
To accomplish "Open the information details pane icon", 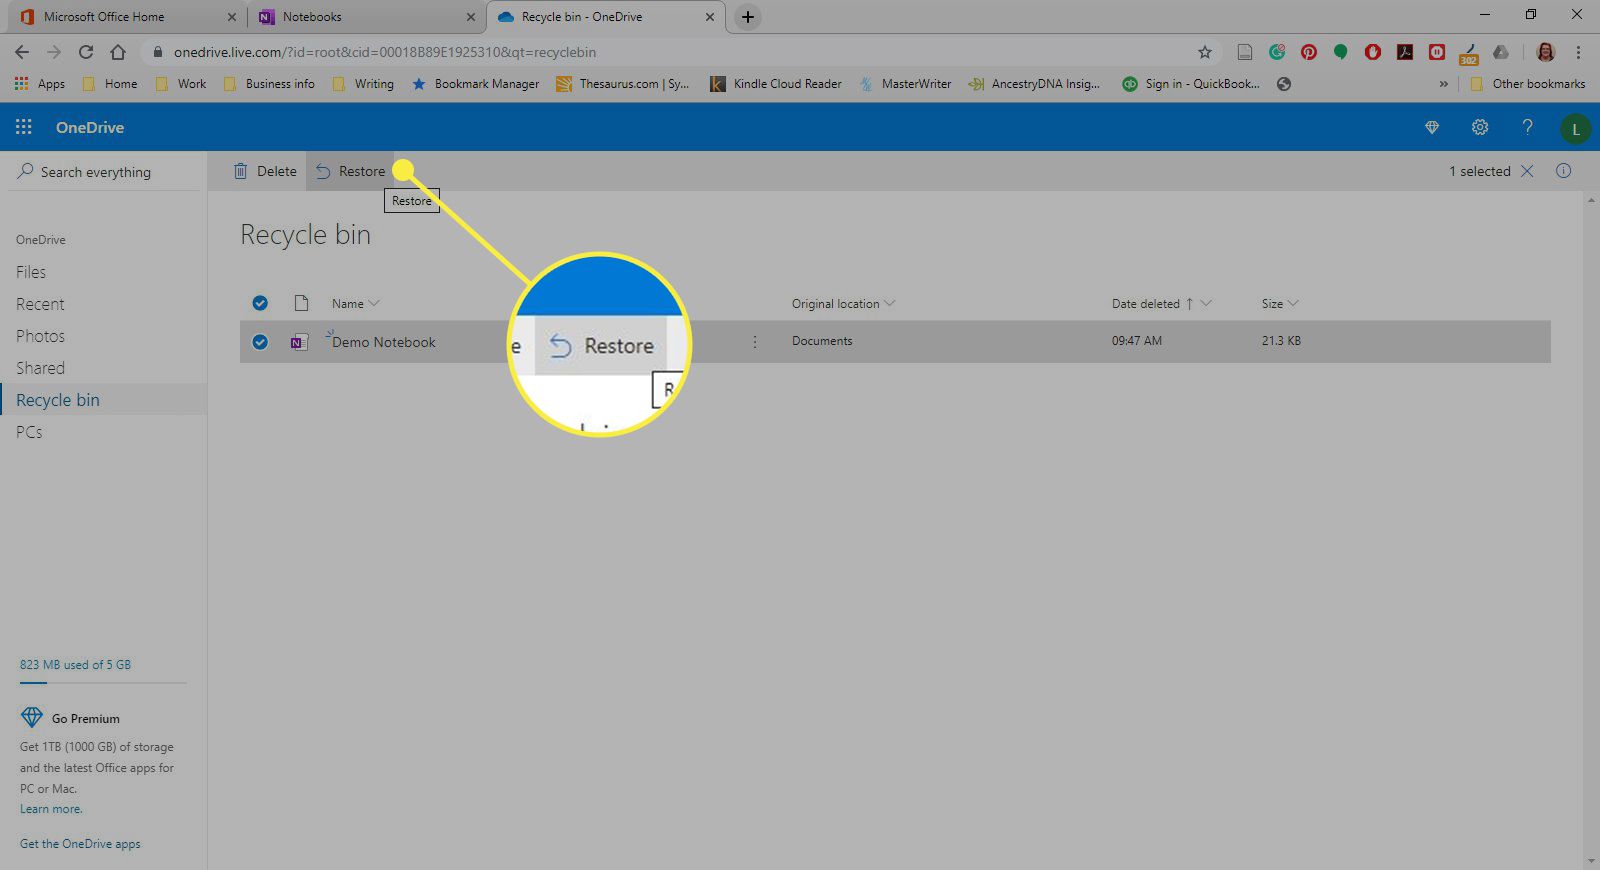I will click(x=1564, y=171).
